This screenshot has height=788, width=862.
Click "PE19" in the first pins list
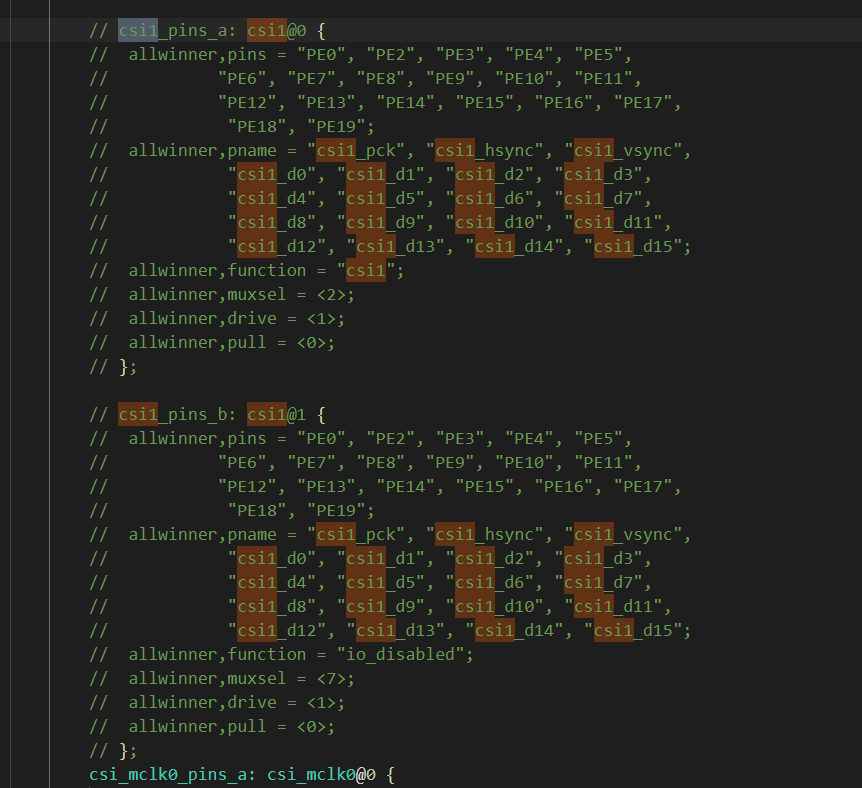point(336,126)
